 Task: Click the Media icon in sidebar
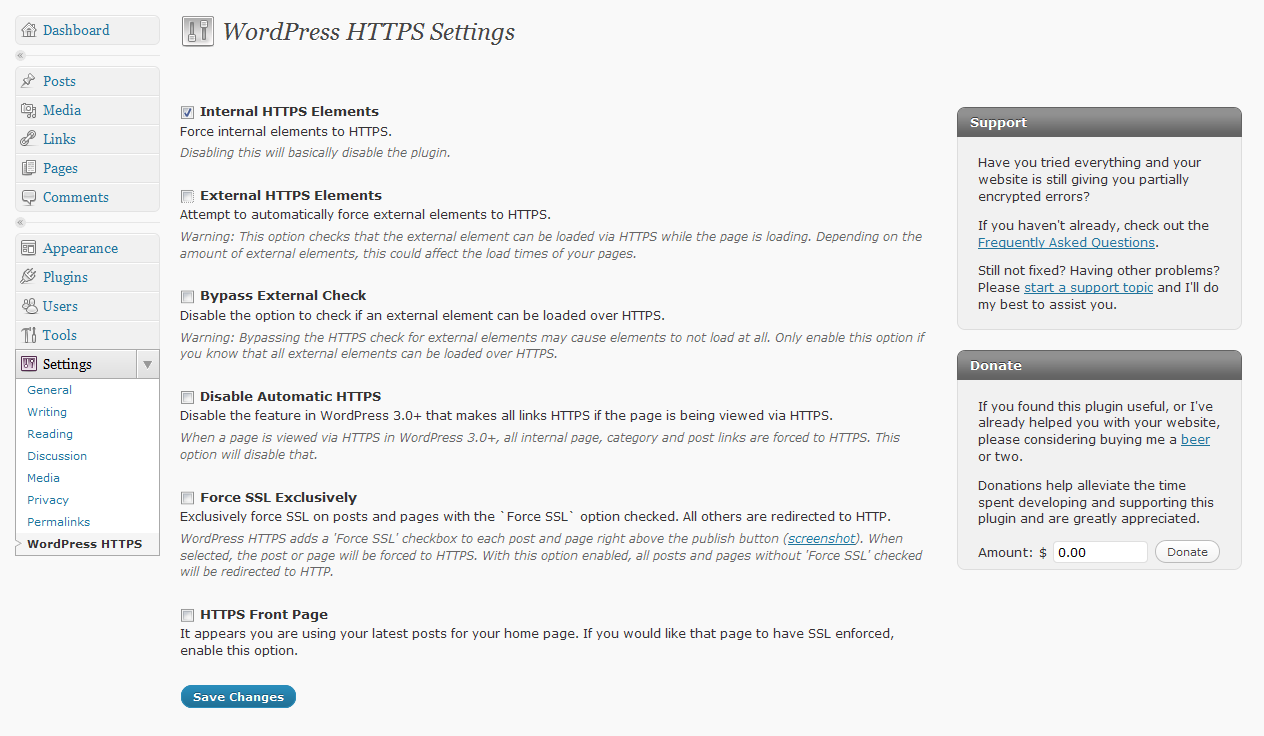29,110
